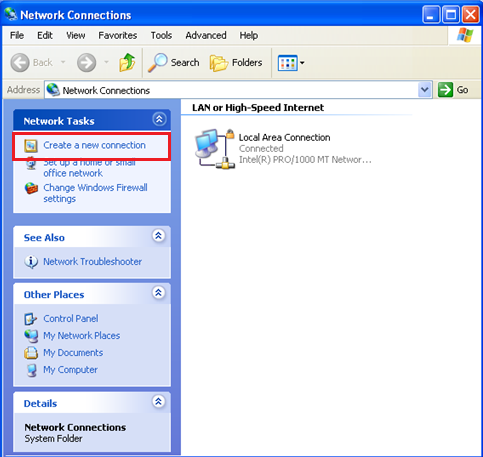This screenshot has height=457, width=483.
Task: Click the Network Connections title bar icon
Action: 10,14
